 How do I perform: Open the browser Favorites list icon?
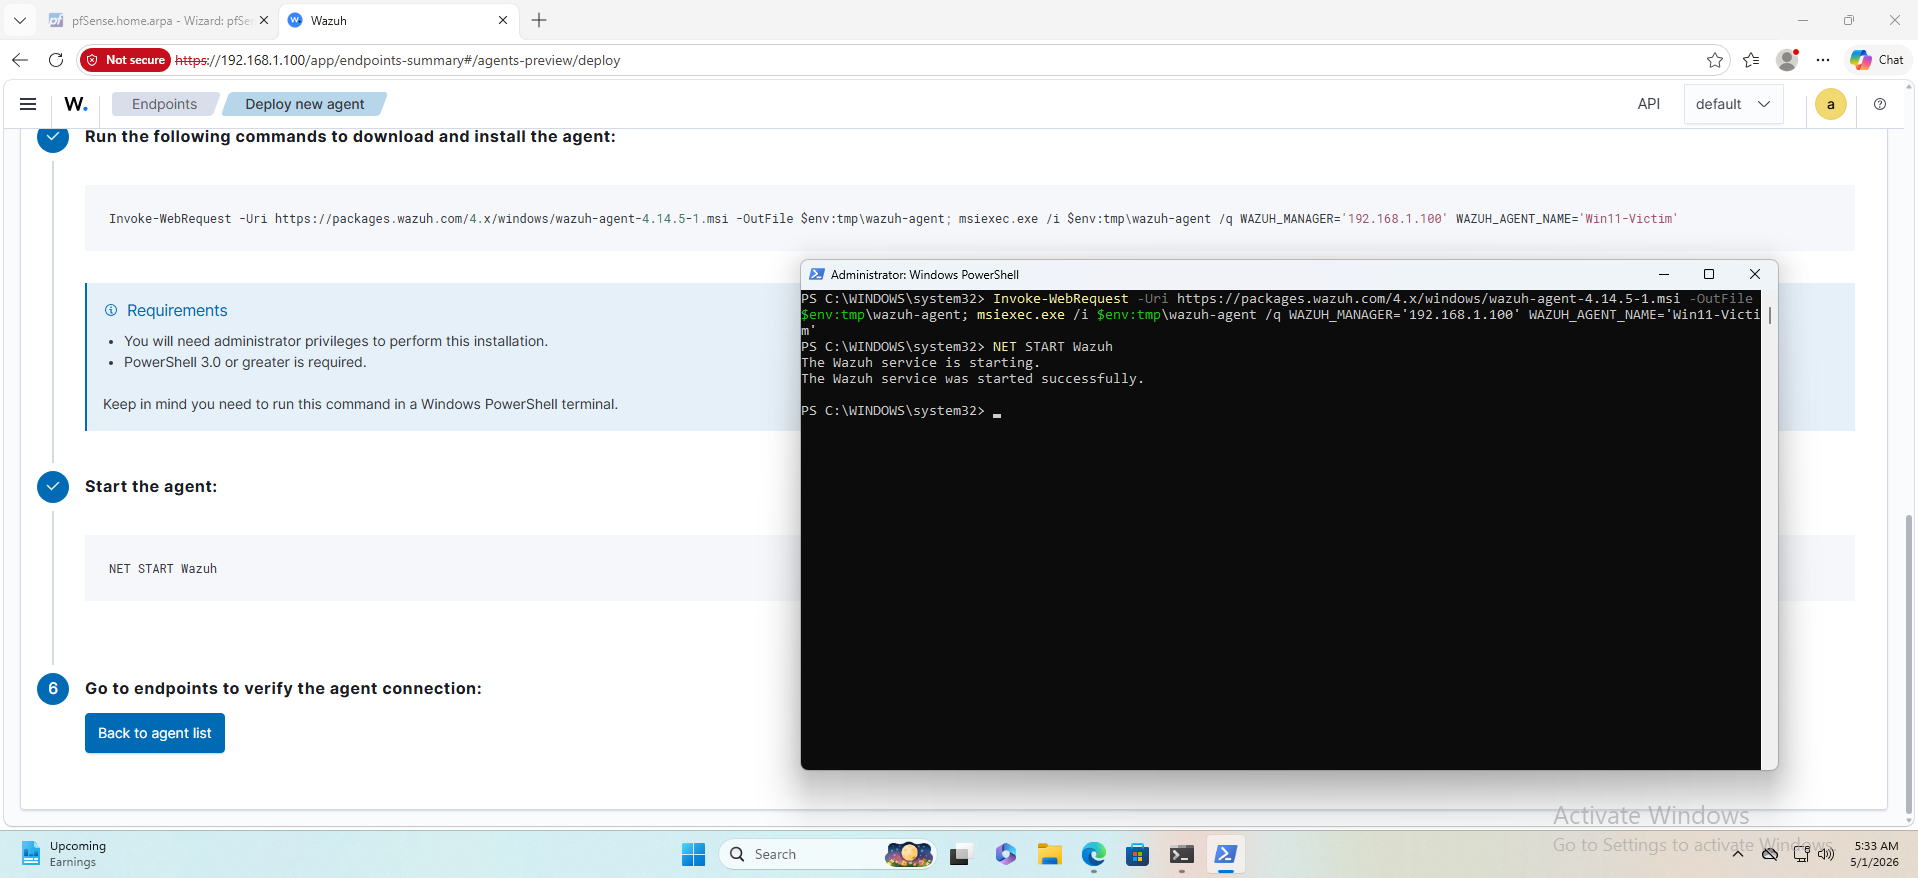1751,60
